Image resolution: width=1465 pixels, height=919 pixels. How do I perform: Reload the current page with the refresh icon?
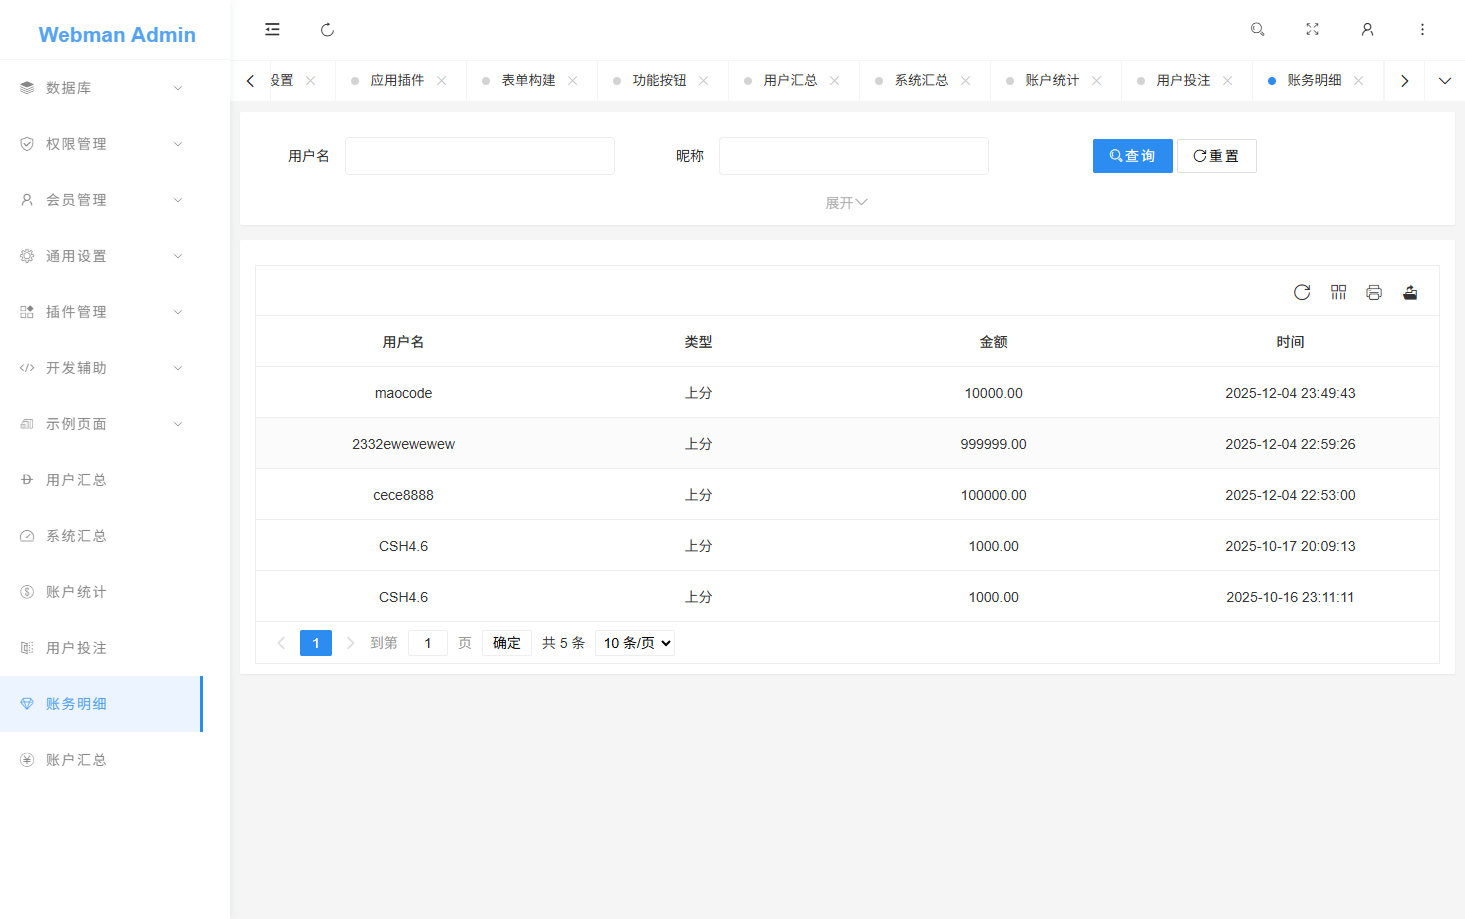coord(327,29)
